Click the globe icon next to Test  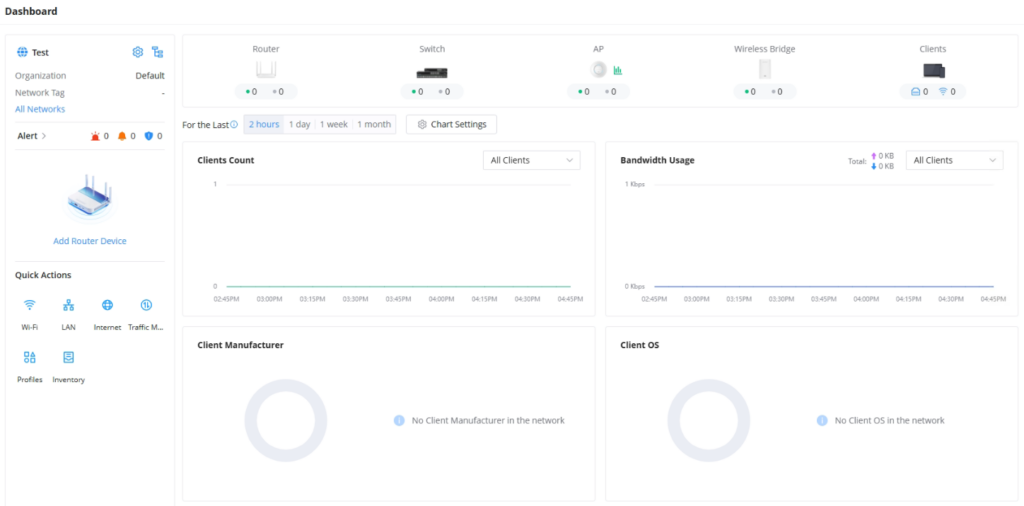(22, 52)
